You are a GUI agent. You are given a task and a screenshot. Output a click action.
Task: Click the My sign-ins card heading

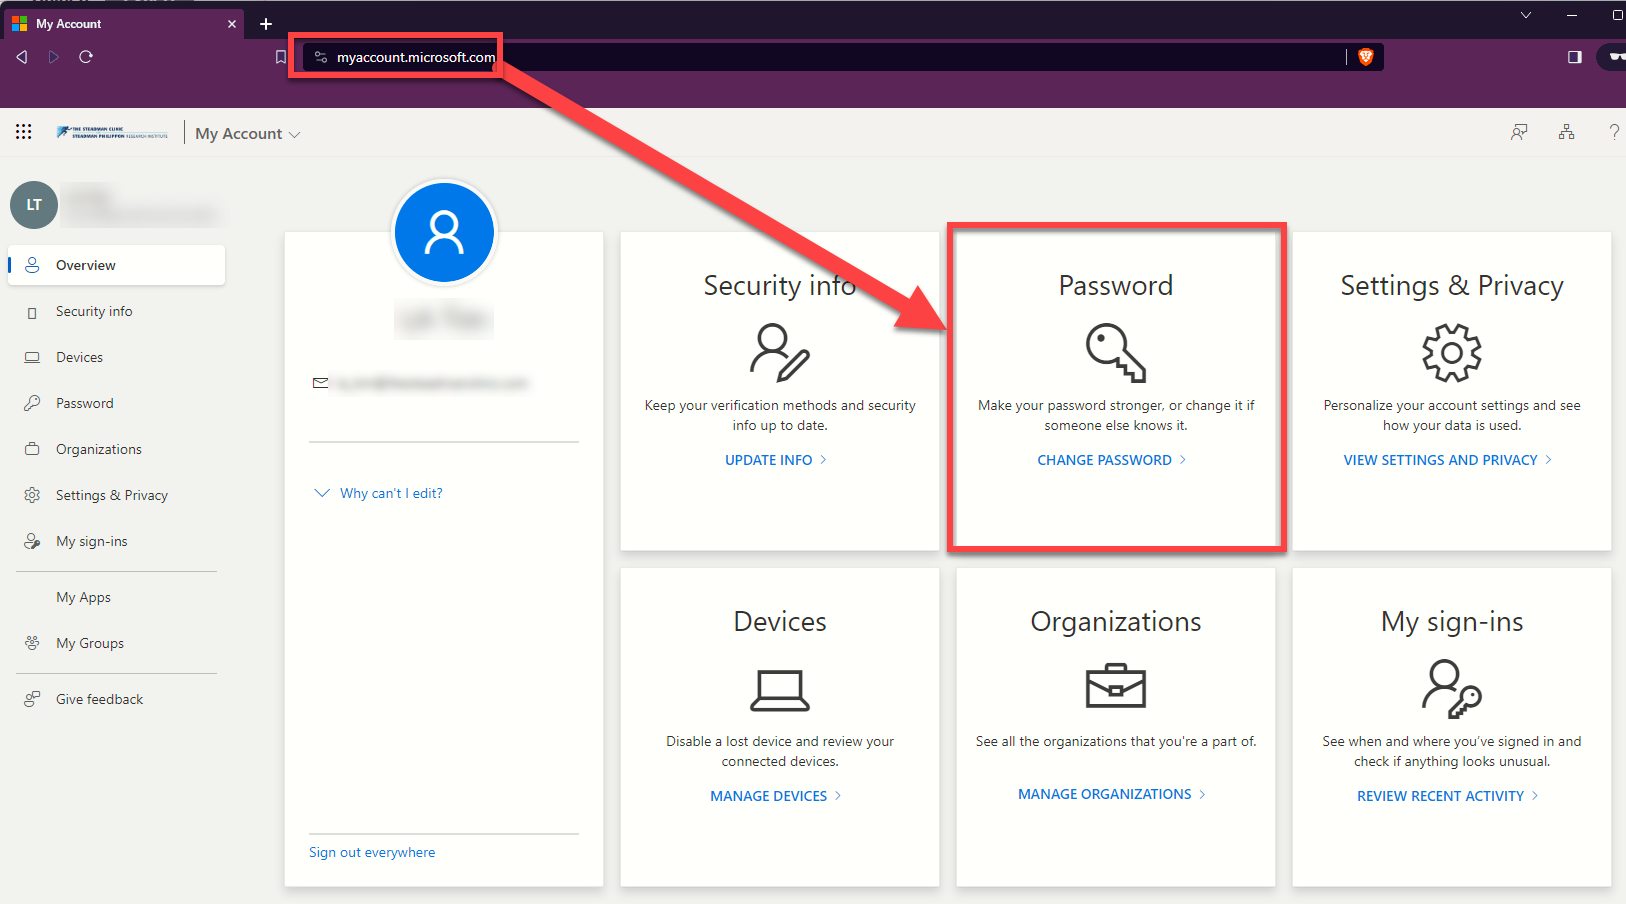(x=1452, y=621)
